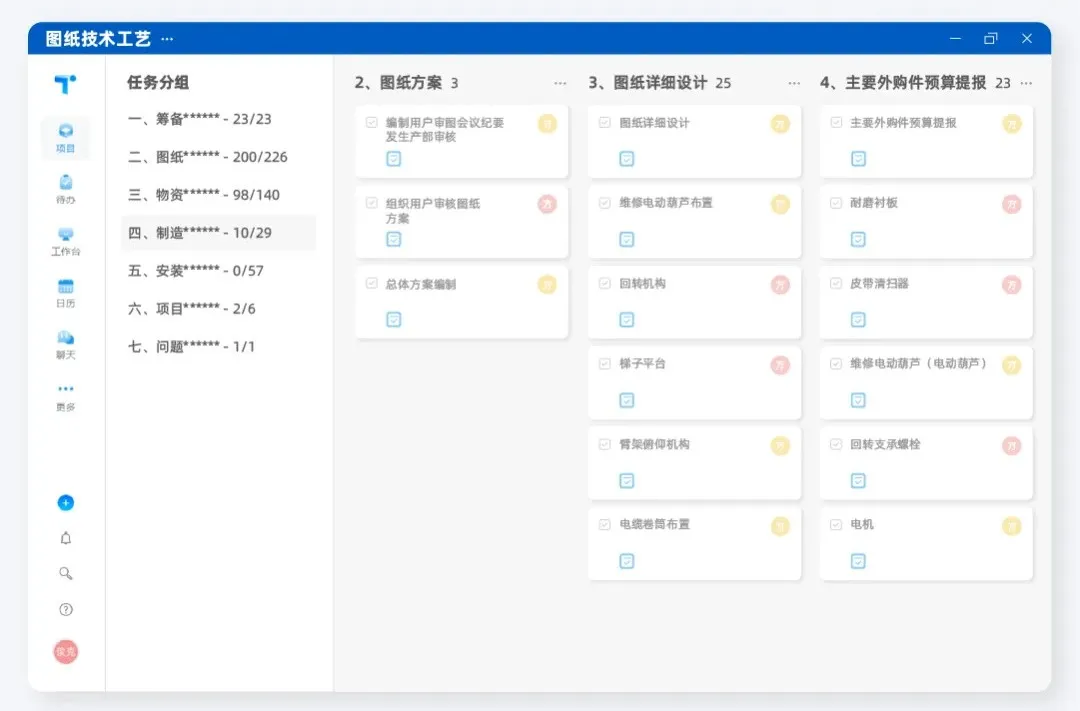Click the 任务分组 panel heading
This screenshot has height=711, width=1080.
pyautogui.click(x=158, y=83)
